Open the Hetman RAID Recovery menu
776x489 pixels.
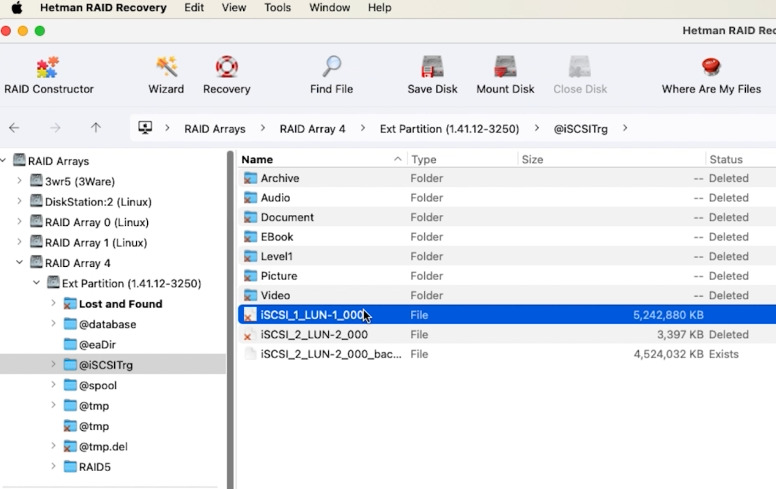103,8
